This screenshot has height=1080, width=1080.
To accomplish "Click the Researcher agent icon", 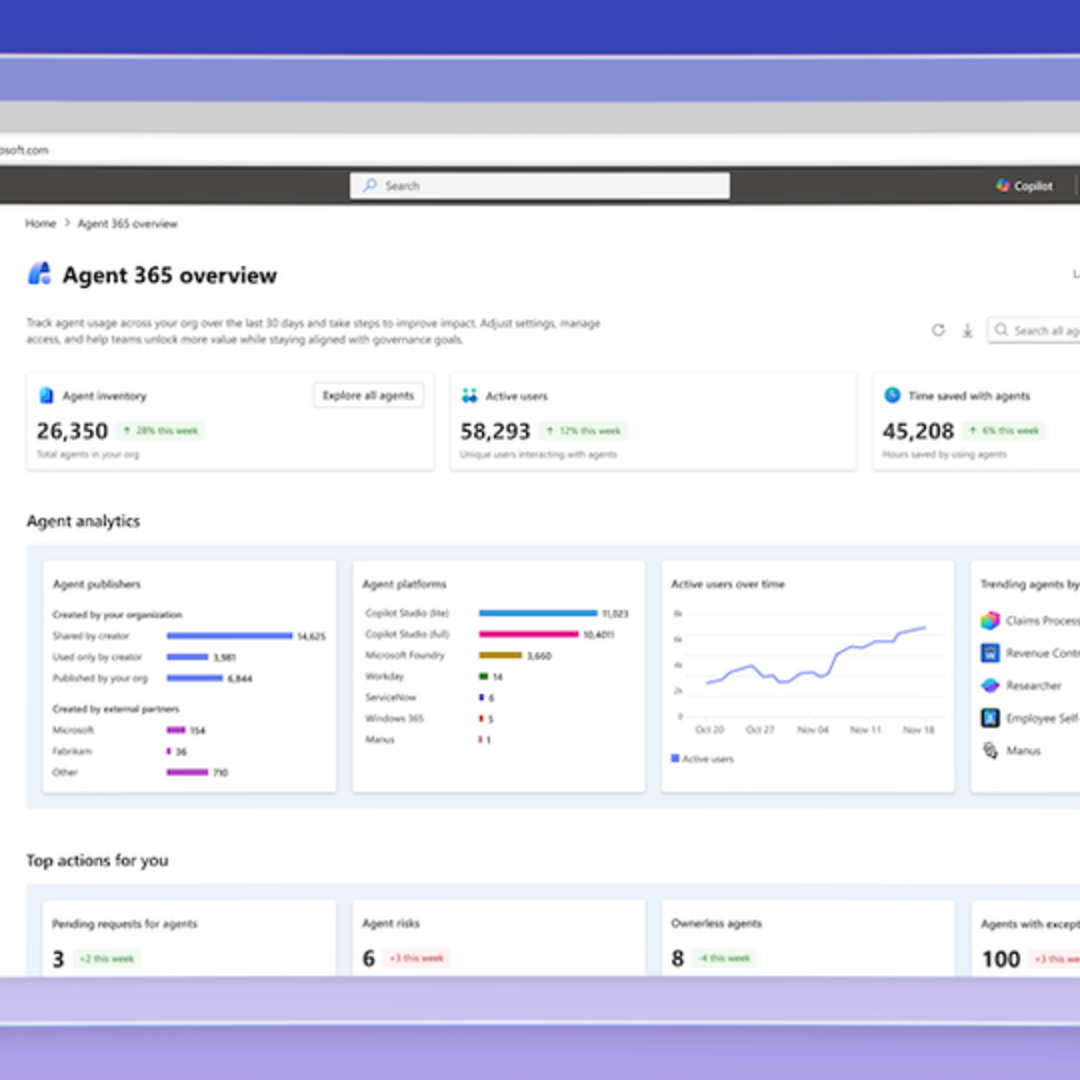I will [x=990, y=685].
